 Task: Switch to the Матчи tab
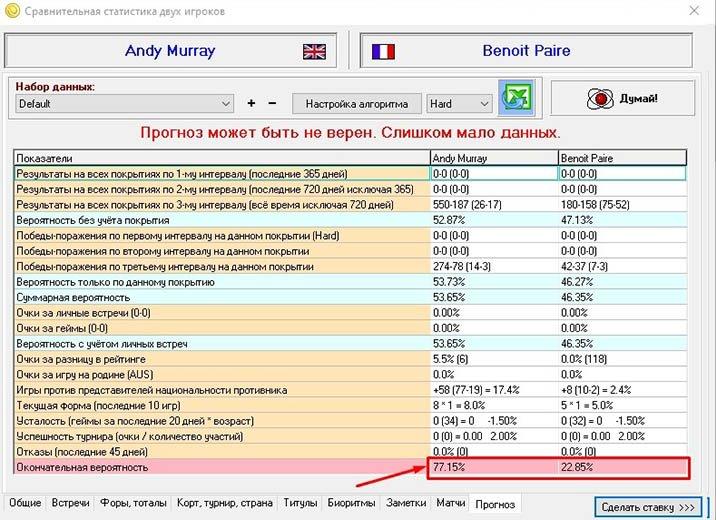coord(451,503)
